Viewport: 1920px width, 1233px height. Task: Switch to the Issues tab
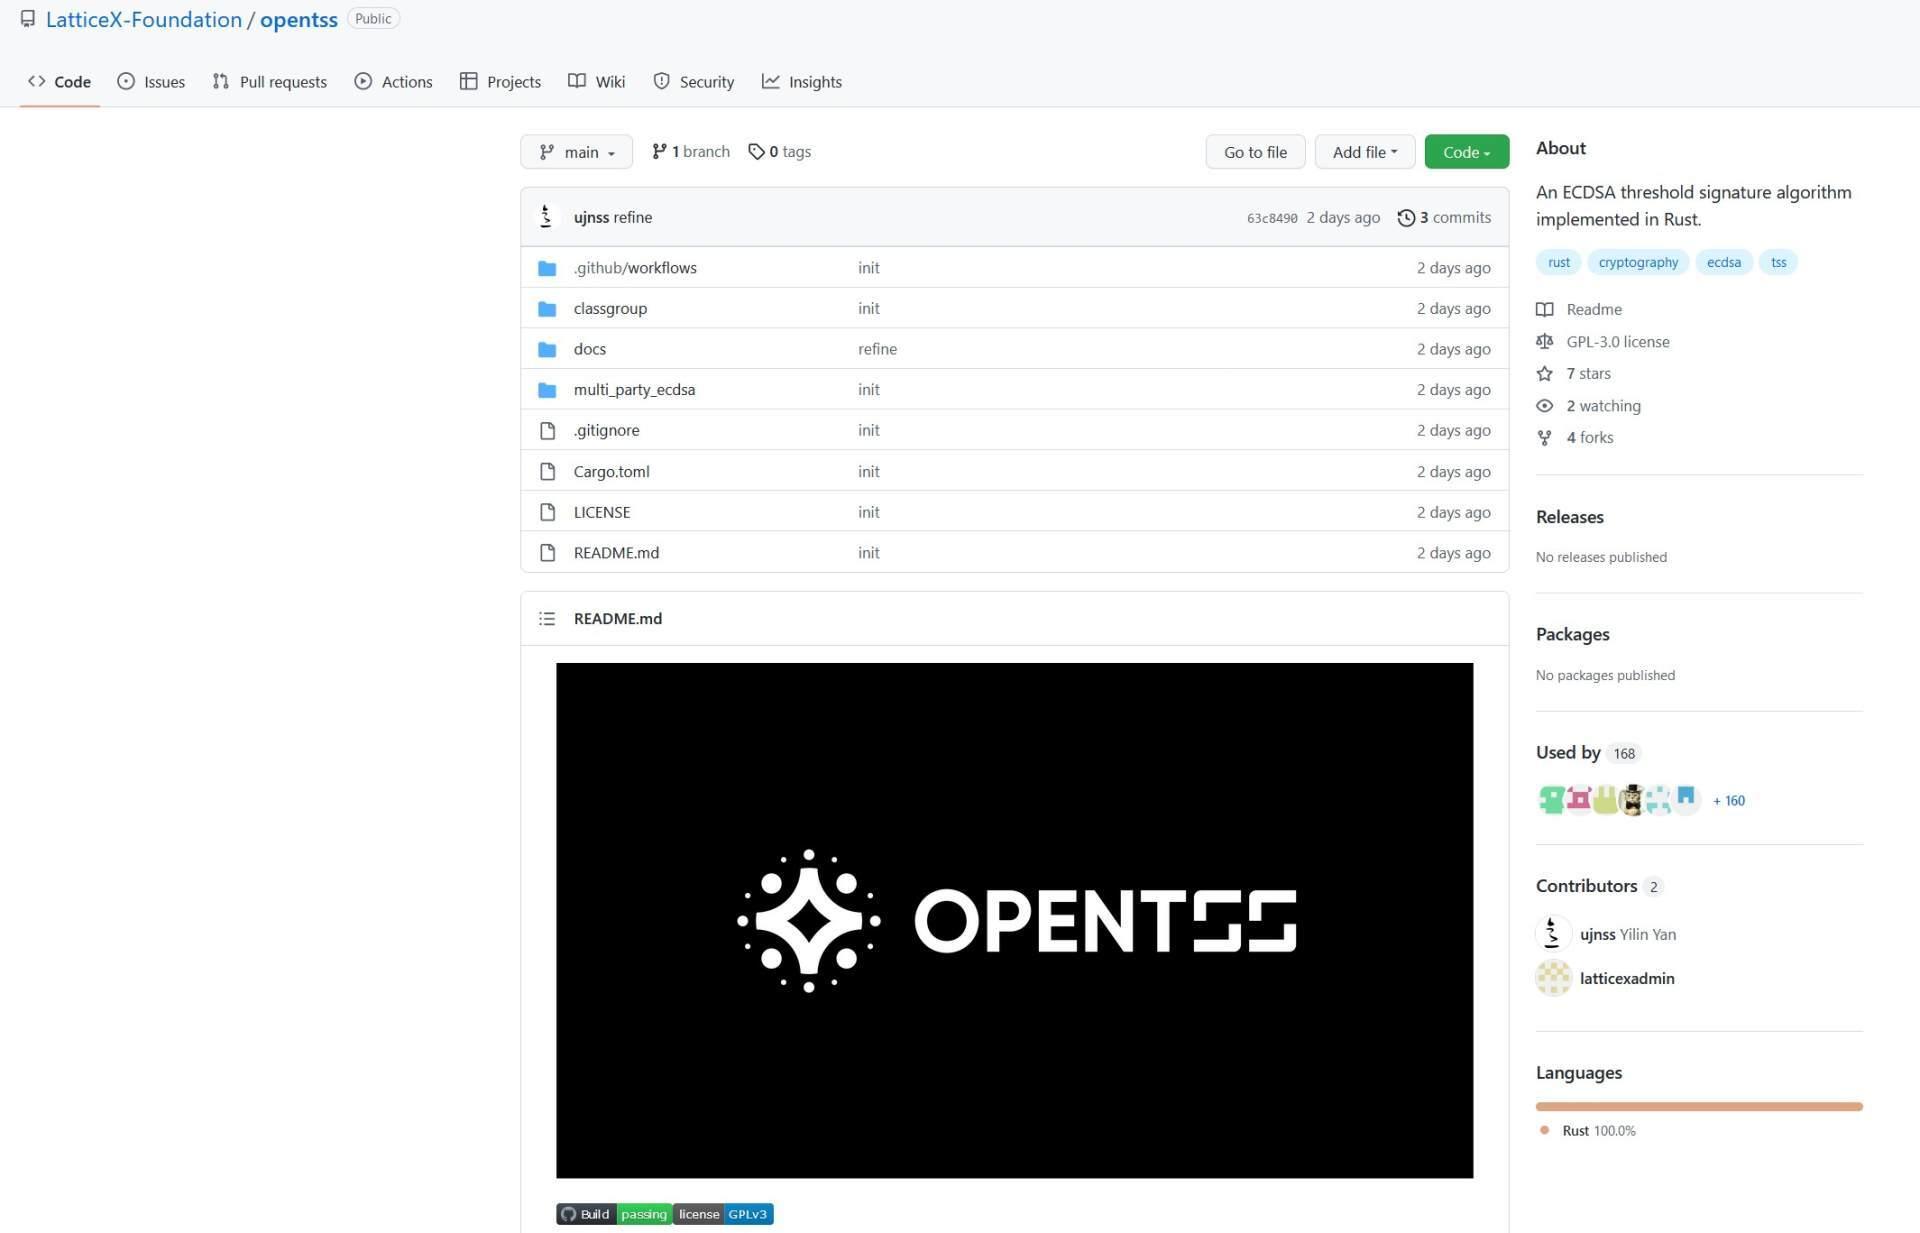151,82
